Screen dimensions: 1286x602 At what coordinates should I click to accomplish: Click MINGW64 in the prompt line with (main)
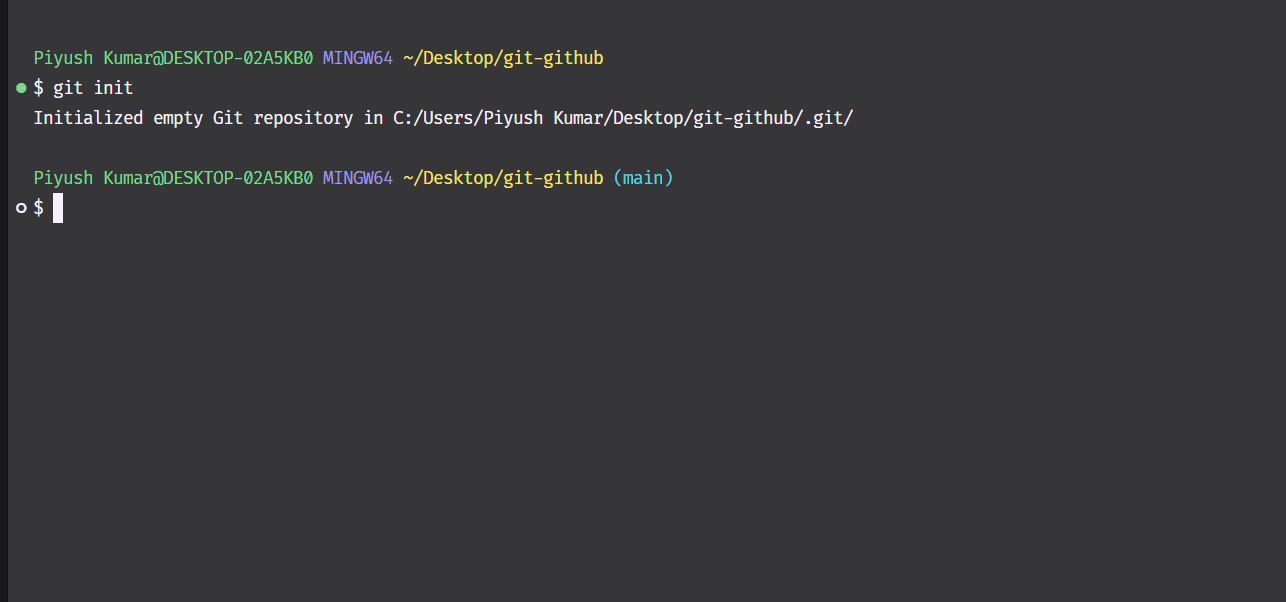pos(357,178)
